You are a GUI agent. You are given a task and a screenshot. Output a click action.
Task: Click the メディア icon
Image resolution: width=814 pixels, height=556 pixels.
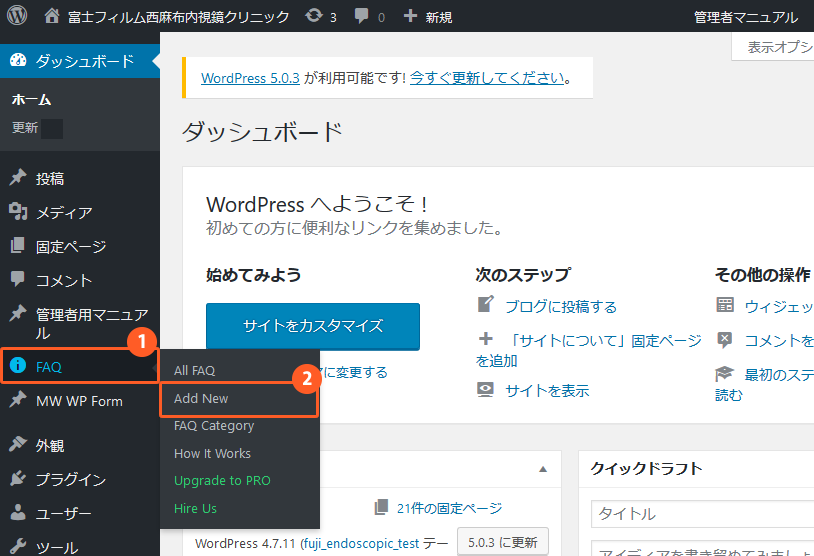click(18, 211)
